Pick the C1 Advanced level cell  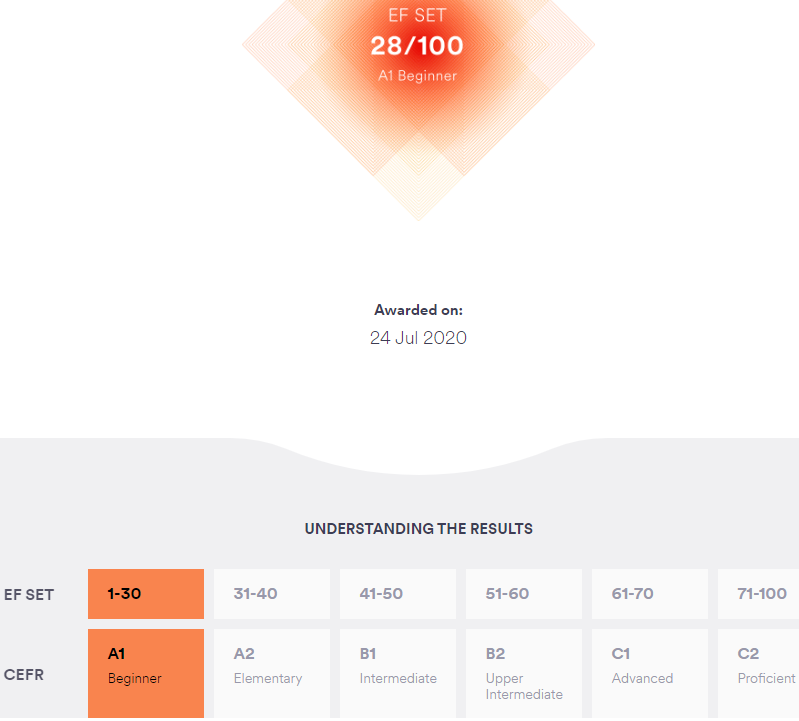click(650, 672)
